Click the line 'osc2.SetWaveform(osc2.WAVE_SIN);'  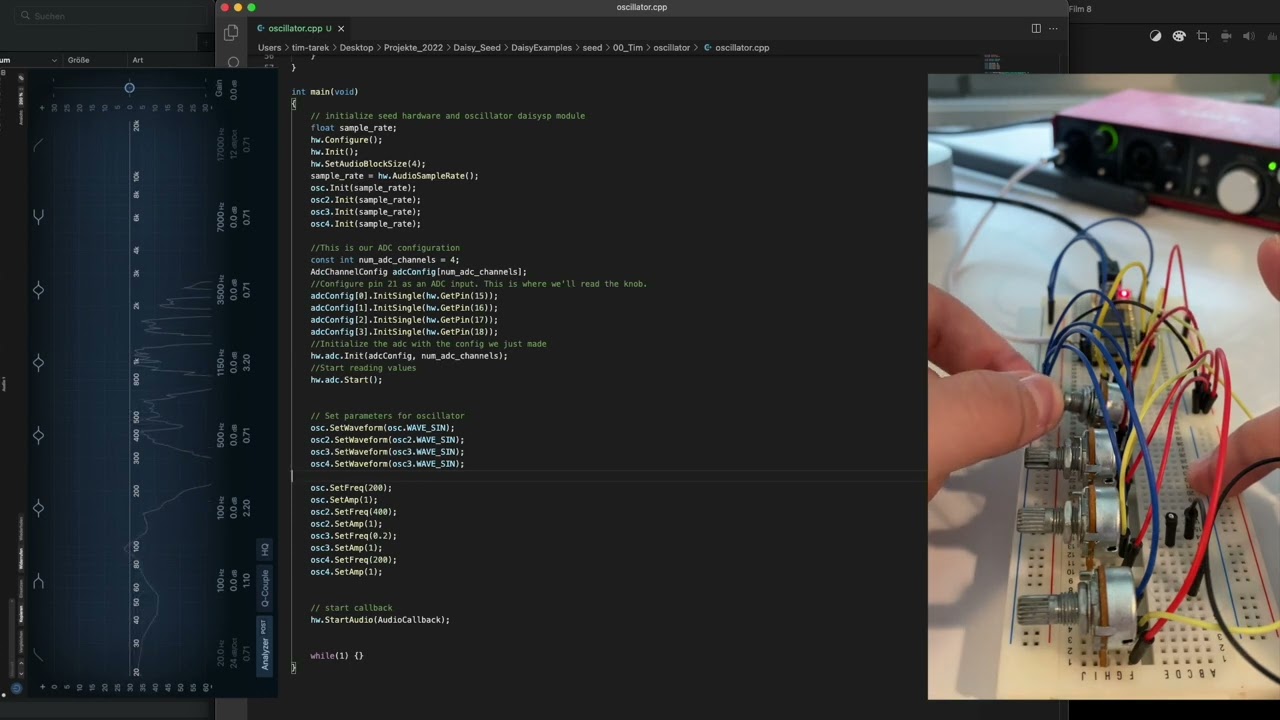click(387, 440)
